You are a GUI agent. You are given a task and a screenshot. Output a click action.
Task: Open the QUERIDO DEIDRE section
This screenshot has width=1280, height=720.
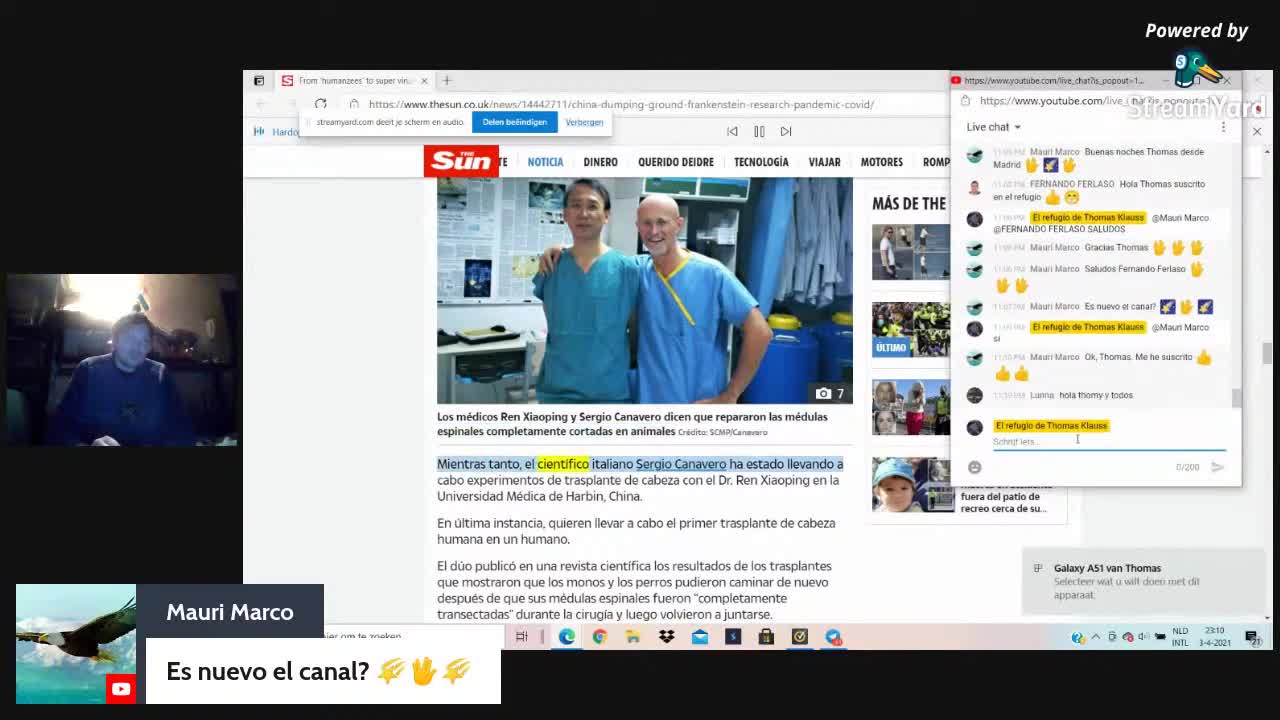pos(676,162)
